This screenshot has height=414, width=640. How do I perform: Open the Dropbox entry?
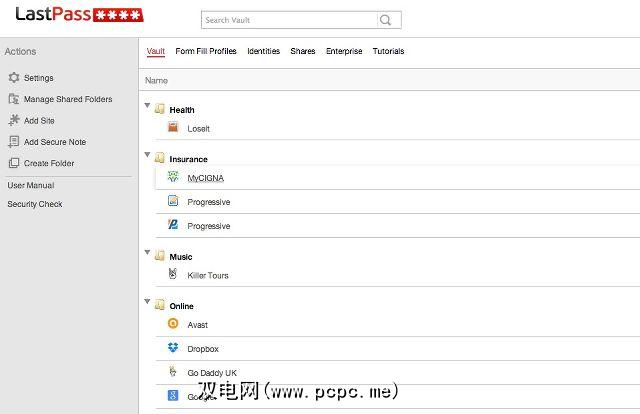point(203,349)
